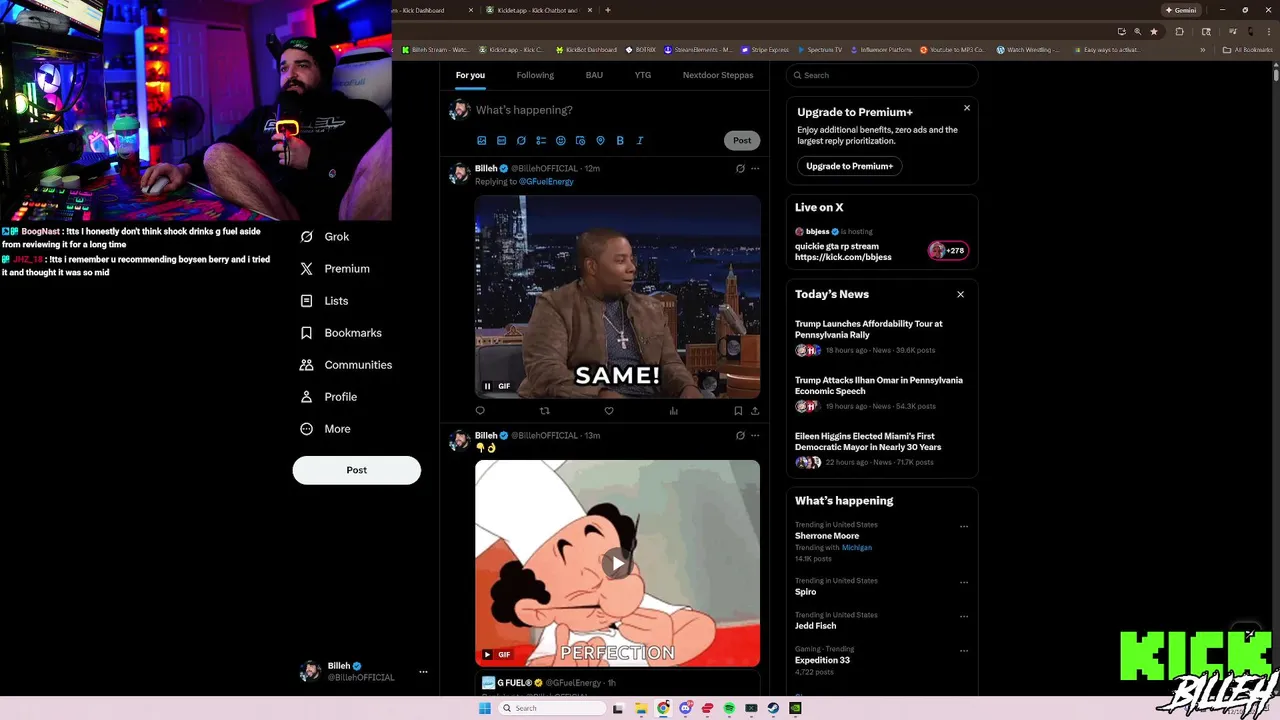
Task: Open more options for Spiro trend
Action: [x=964, y=582]
